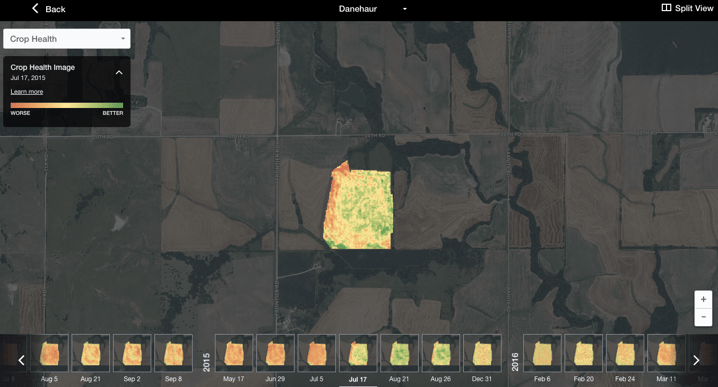Image resolution: width=718 pixels, height=387 pixels.
Task: Click the 2016 year marker on timeline
Action: (x=515, y=362)
